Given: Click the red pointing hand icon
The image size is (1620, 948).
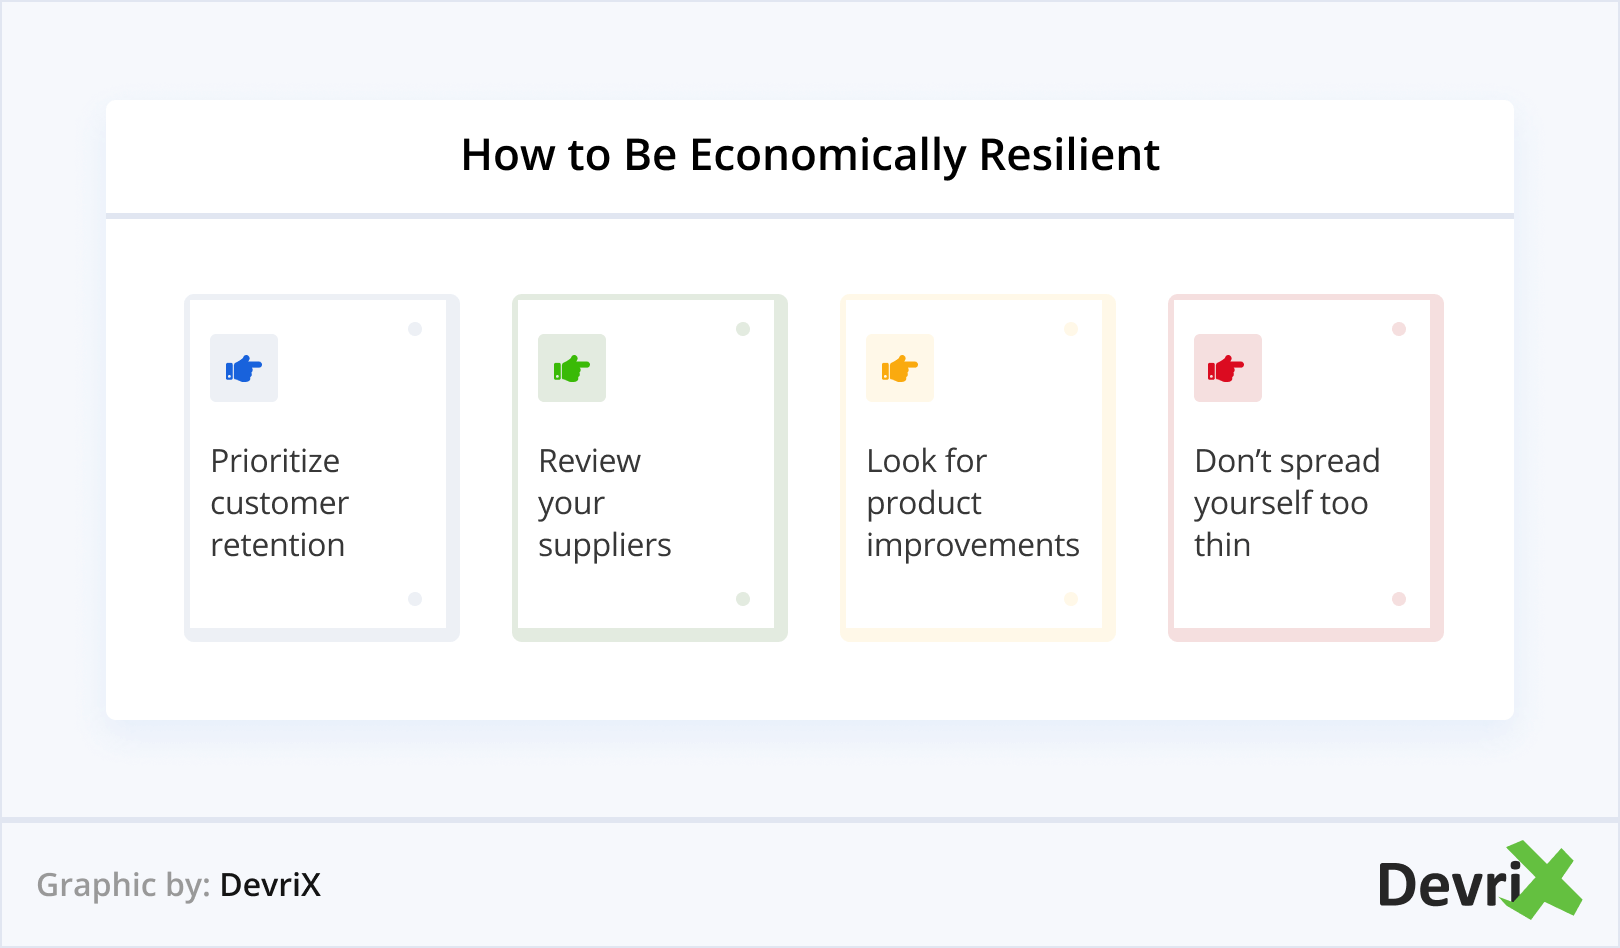Looking at the screenshot, I should tap(1227, 369).
